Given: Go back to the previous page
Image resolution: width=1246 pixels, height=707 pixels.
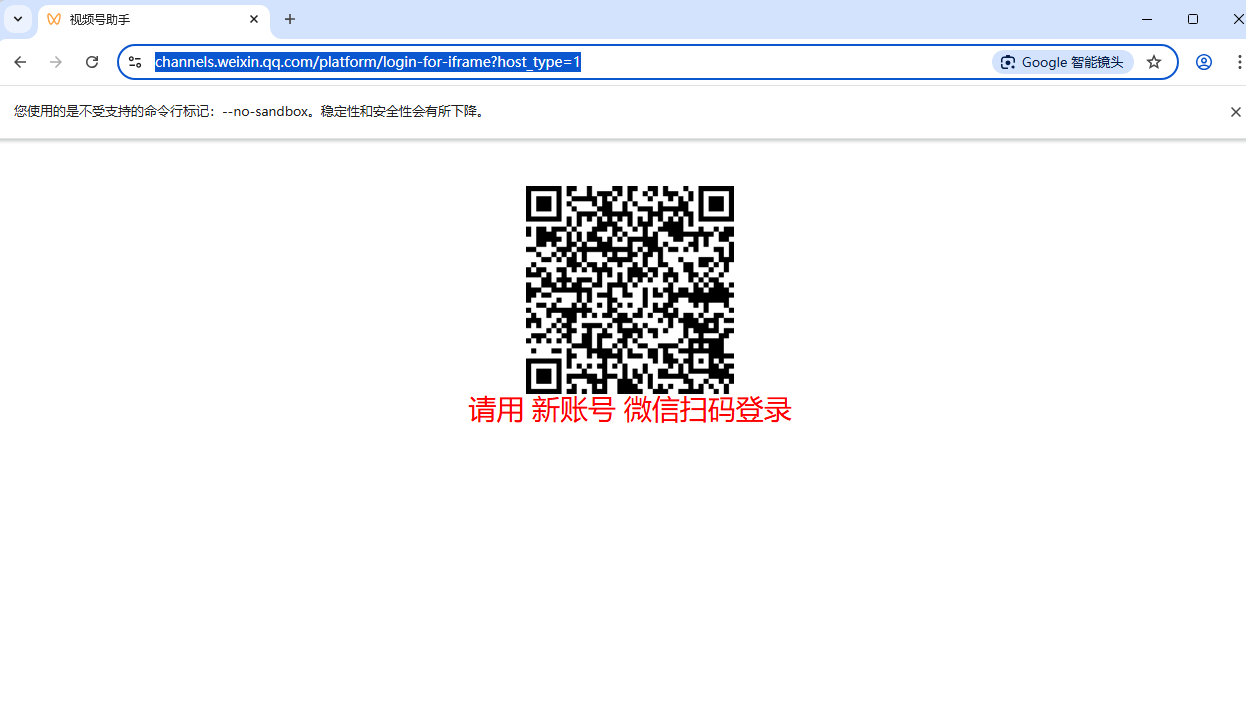Looking at the screenshot, I should point(20,62).
